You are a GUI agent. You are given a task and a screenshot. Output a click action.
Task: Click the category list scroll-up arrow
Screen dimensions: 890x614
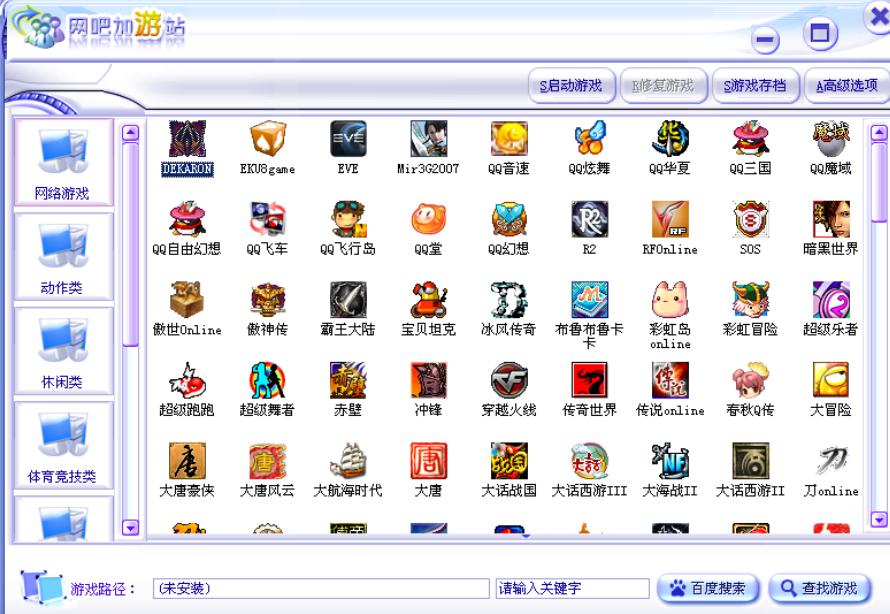coord(131,133)
